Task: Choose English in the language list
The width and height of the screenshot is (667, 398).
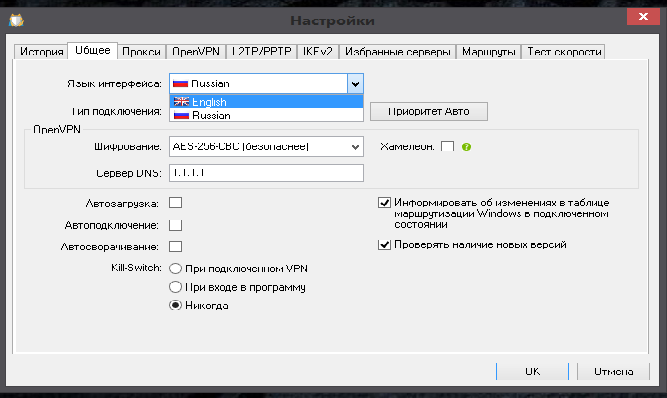Action: click(x=266, y=102)
